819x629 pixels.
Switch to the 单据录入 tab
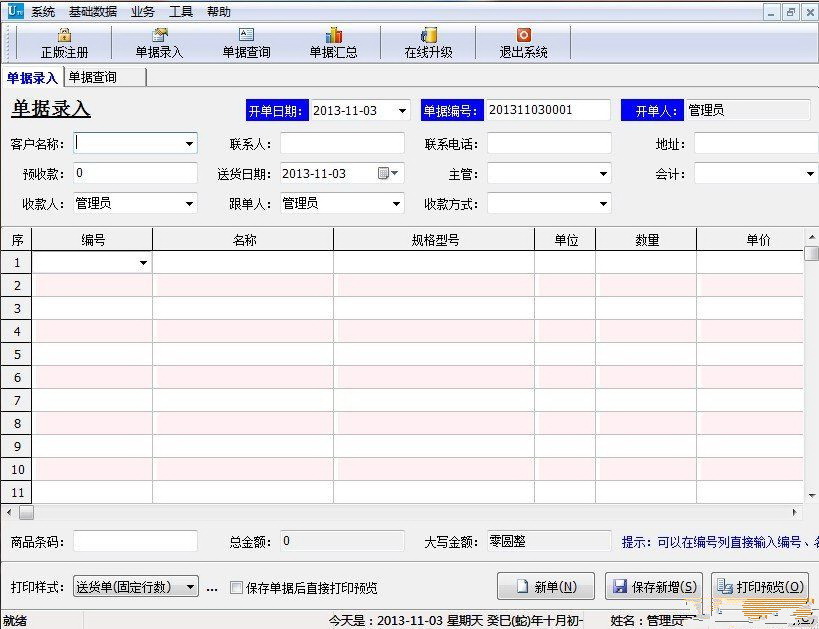(32, 78)
